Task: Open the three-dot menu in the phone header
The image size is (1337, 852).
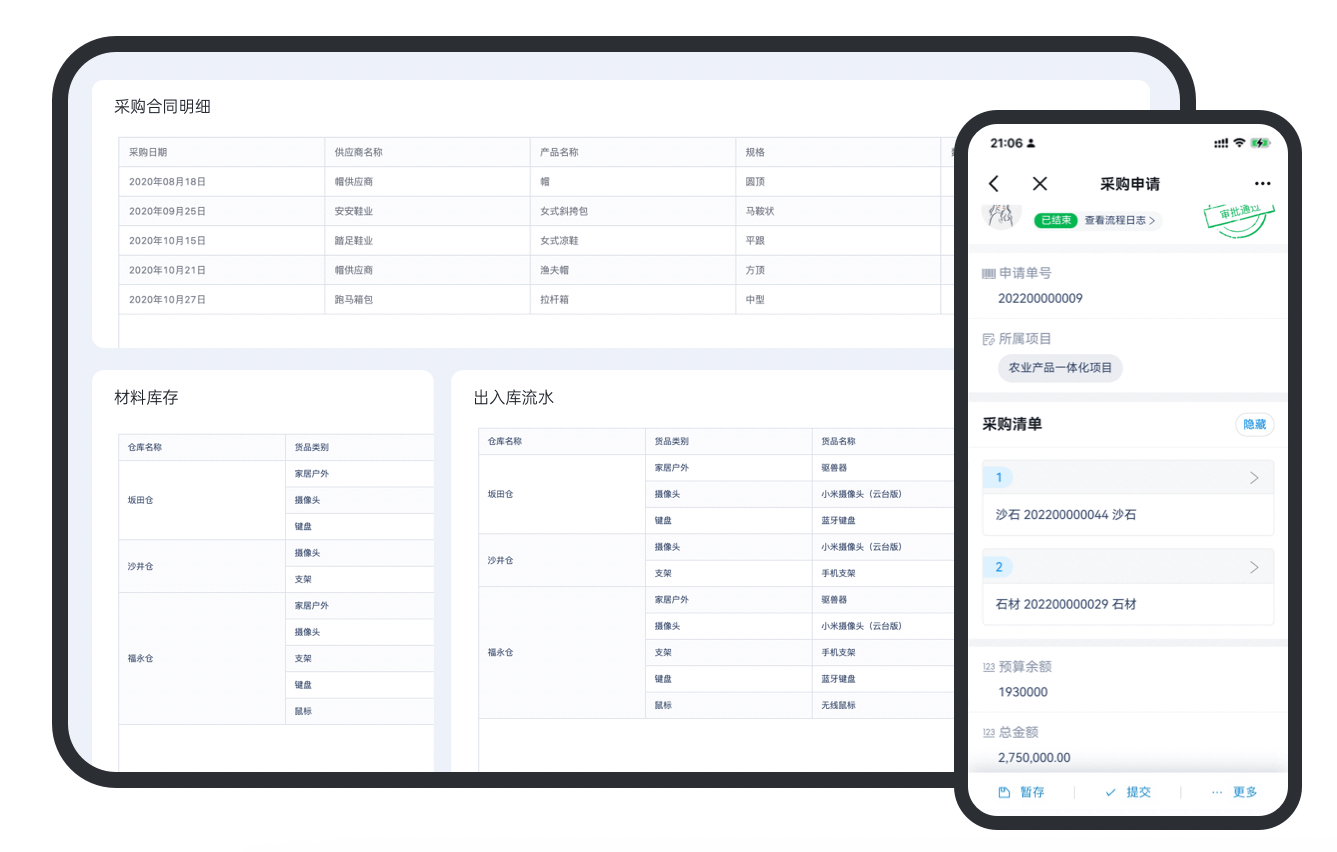Action: click(x=1262, y=184)
